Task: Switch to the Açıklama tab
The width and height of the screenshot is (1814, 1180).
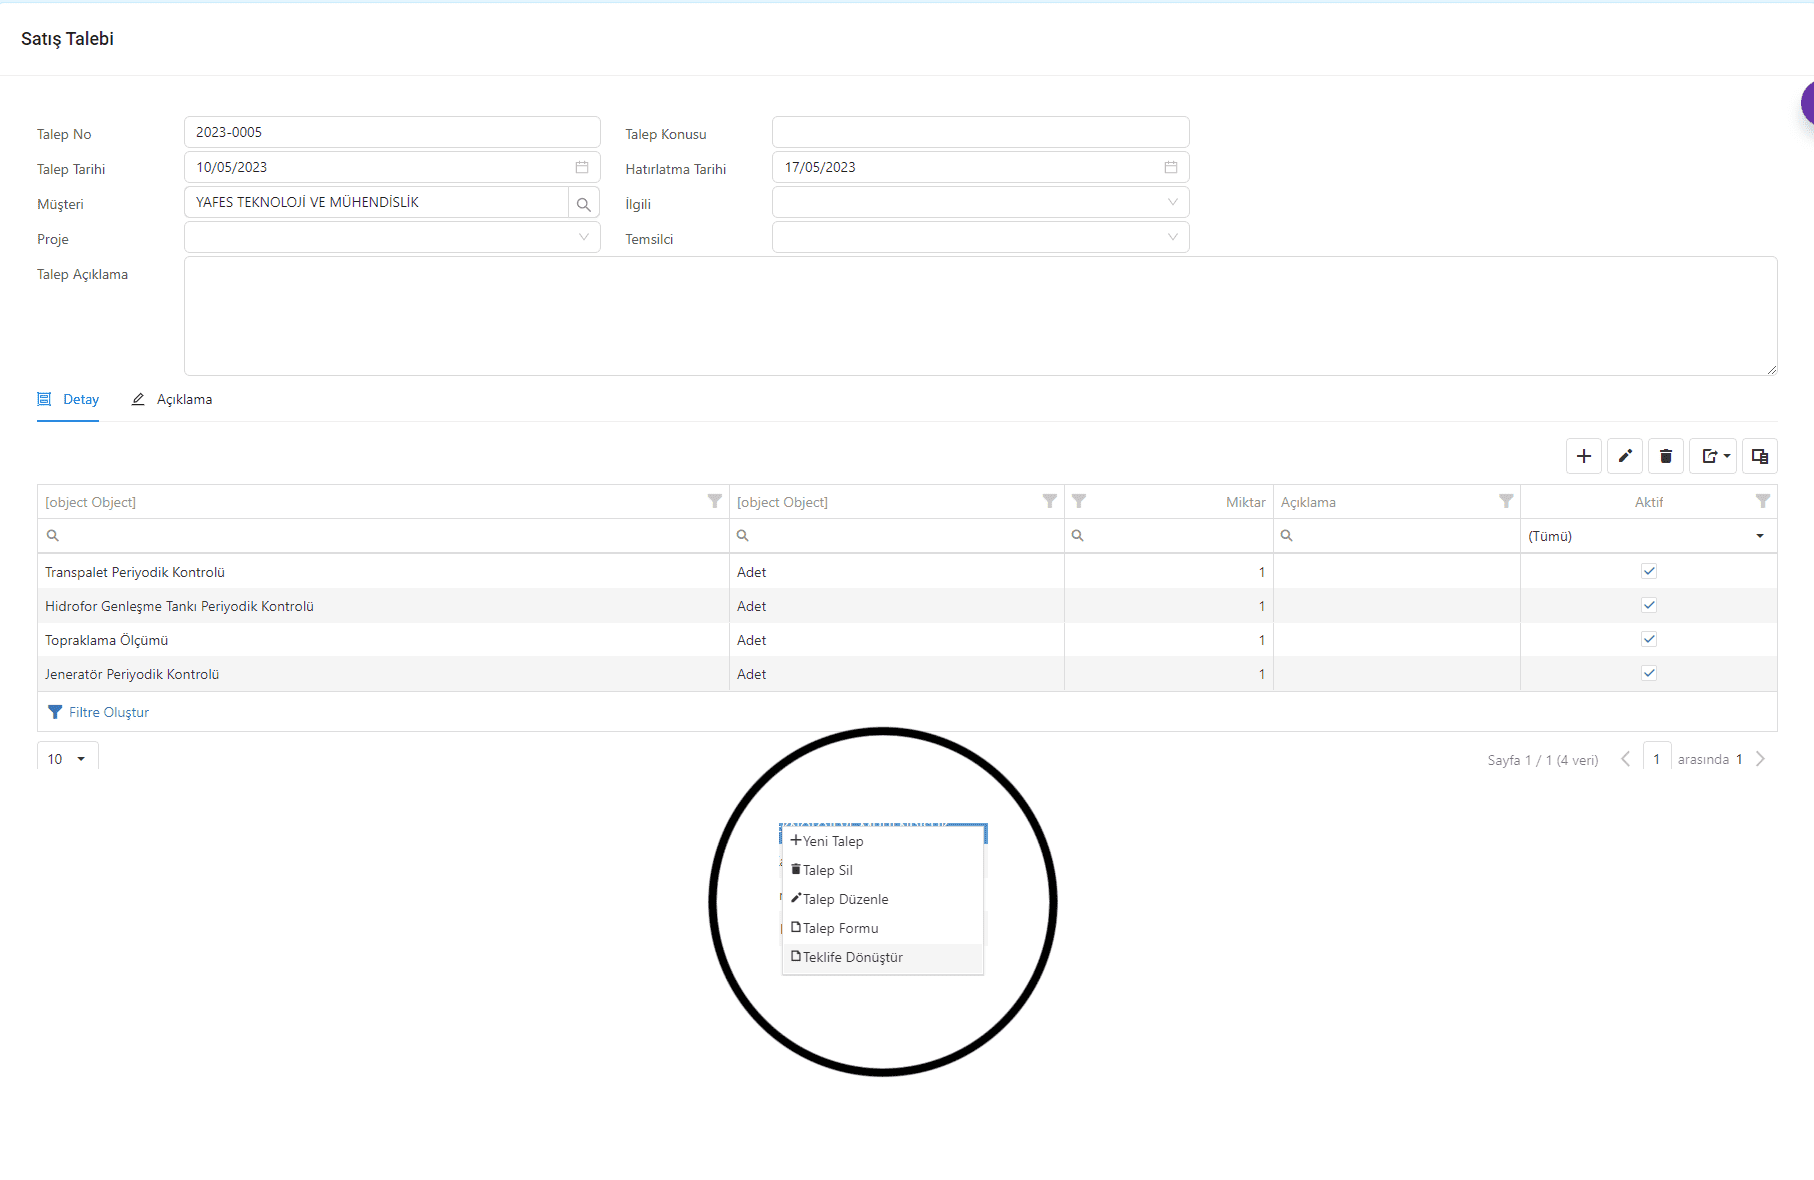Action: click(x=172, y=399)
